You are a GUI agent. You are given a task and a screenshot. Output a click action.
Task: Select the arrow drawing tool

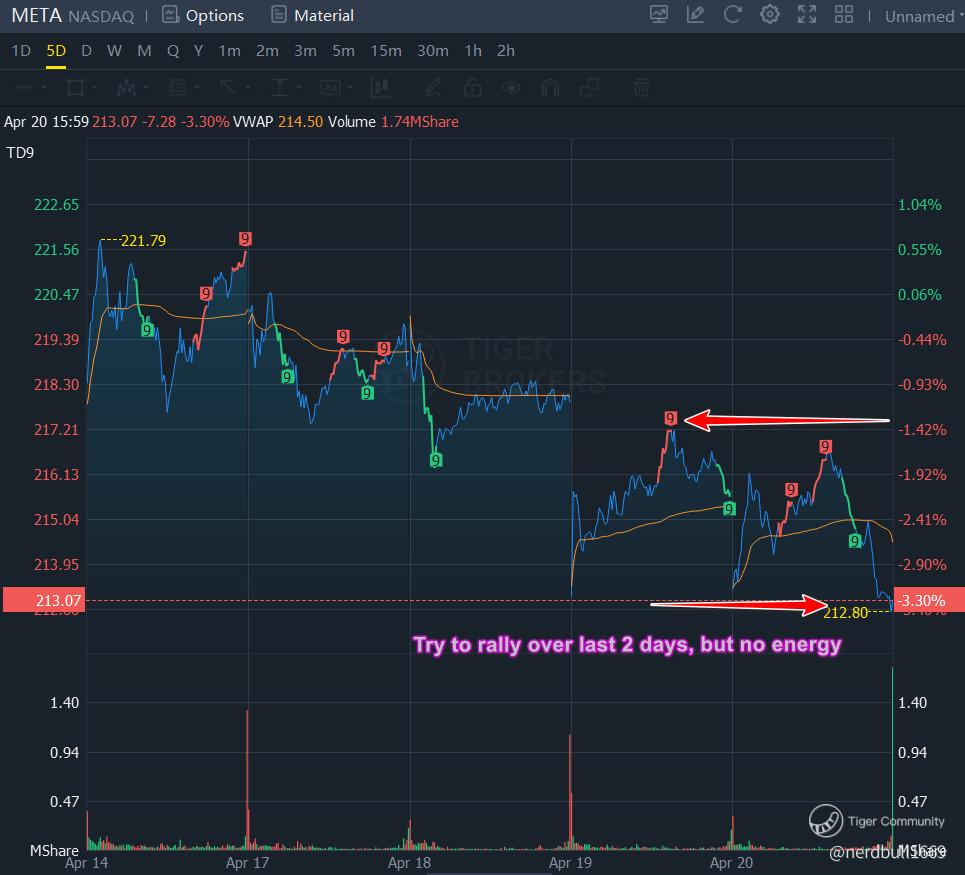(x=228, y=88)
